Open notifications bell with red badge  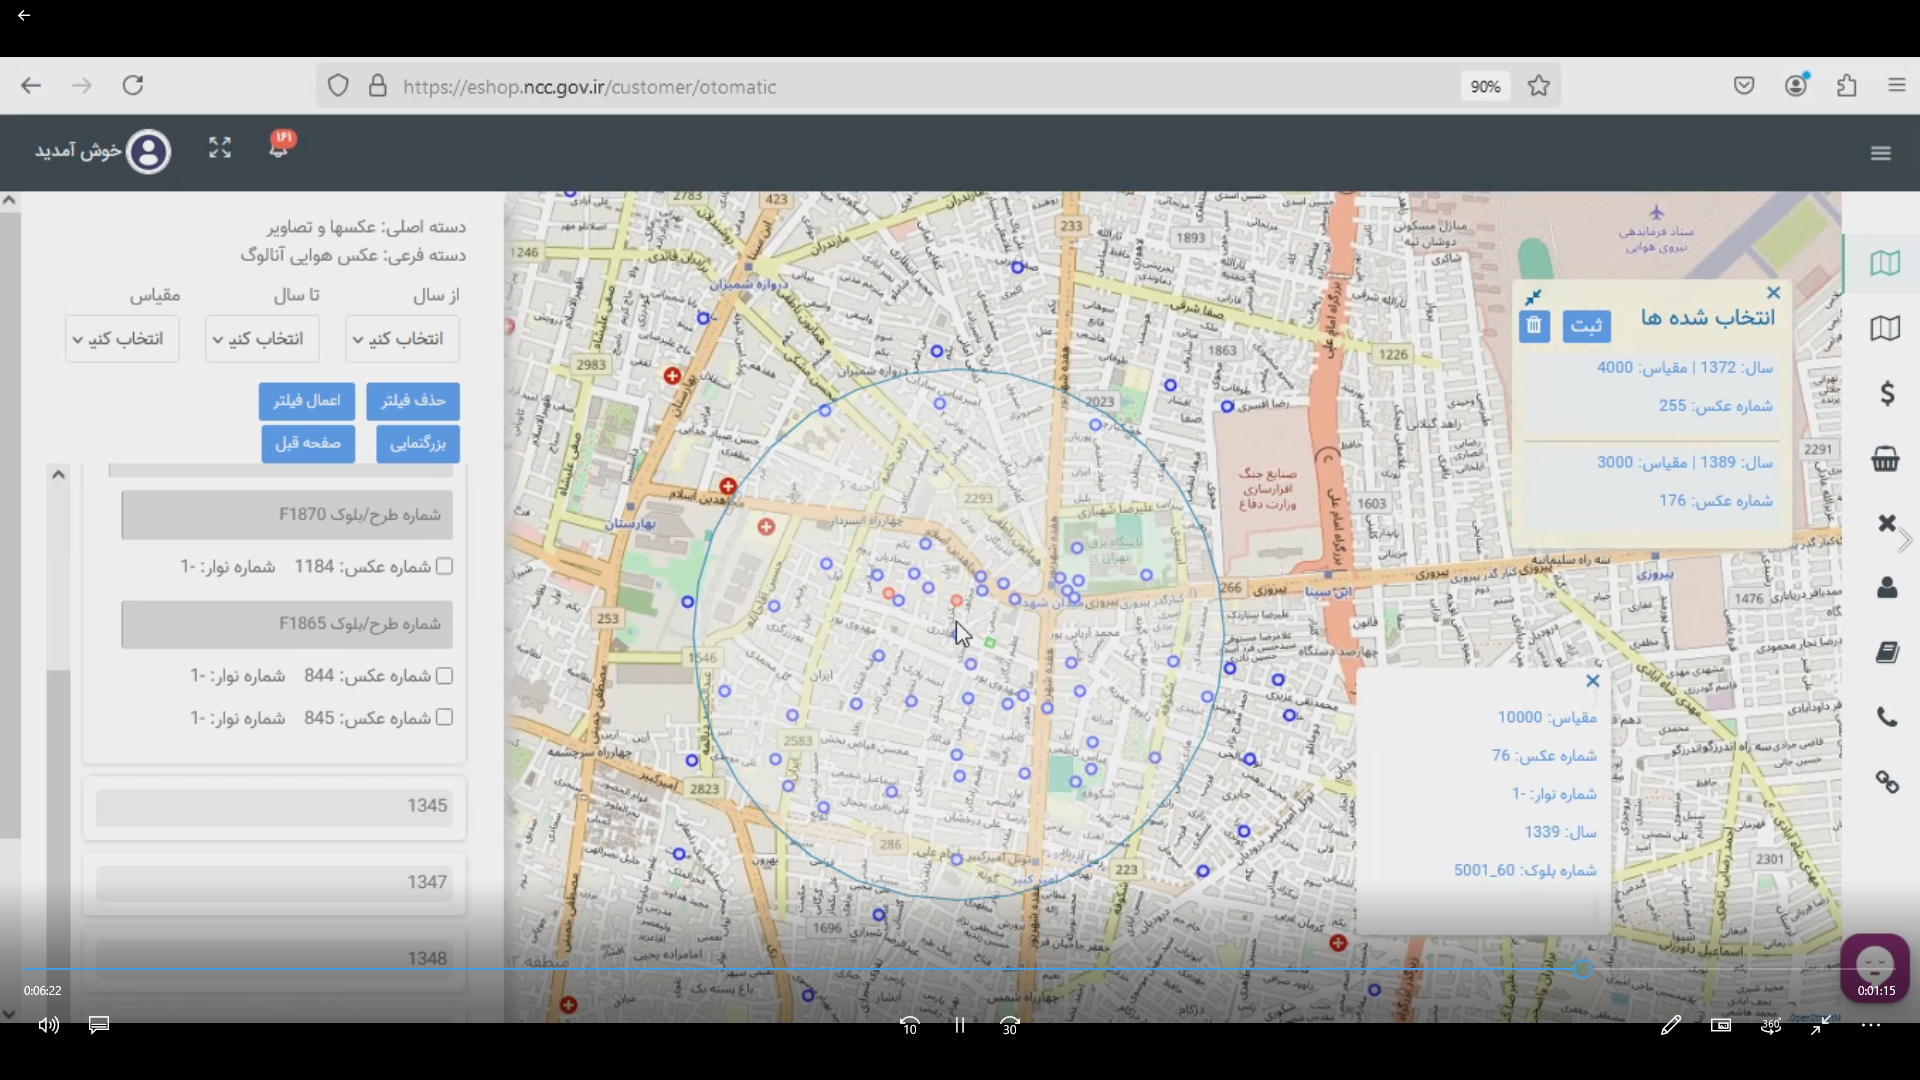point(279,146)
